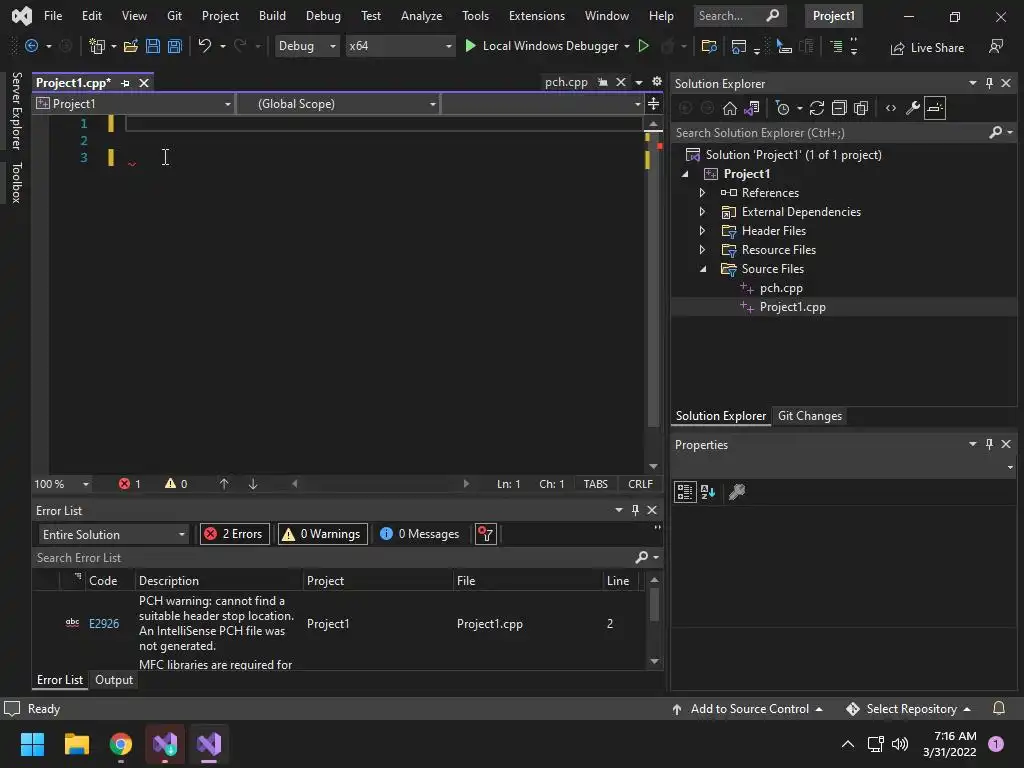Open the x64 platform dropdown
This screenshot has height=768, width=1024.
[x=400, y=46]
